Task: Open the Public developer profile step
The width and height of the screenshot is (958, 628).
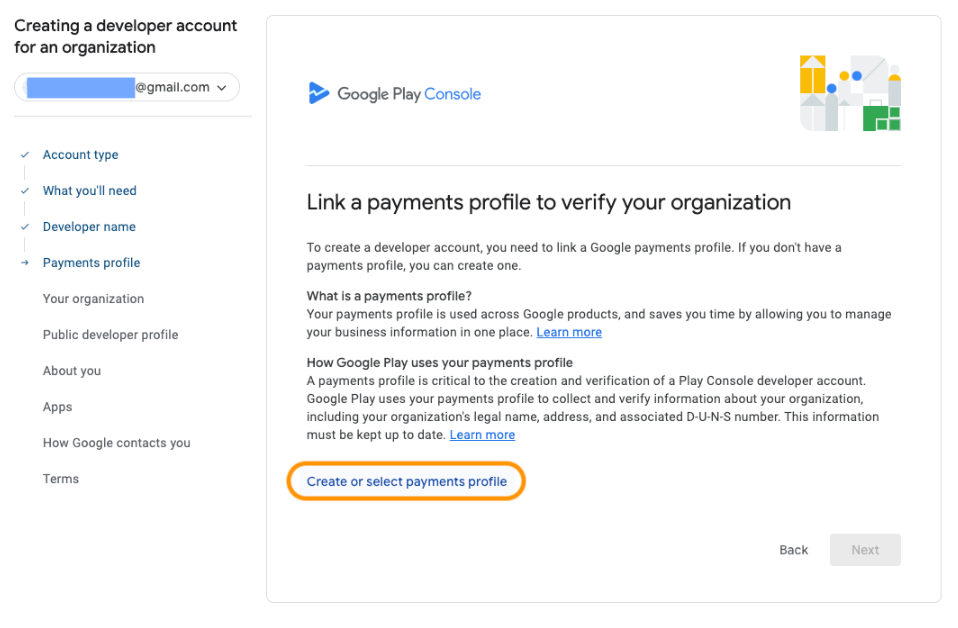Action: click(111, 335)
